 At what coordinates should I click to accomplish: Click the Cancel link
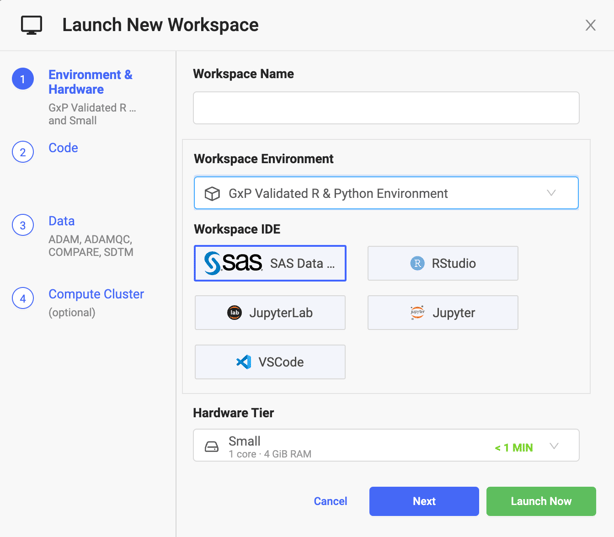coord(330,501)
